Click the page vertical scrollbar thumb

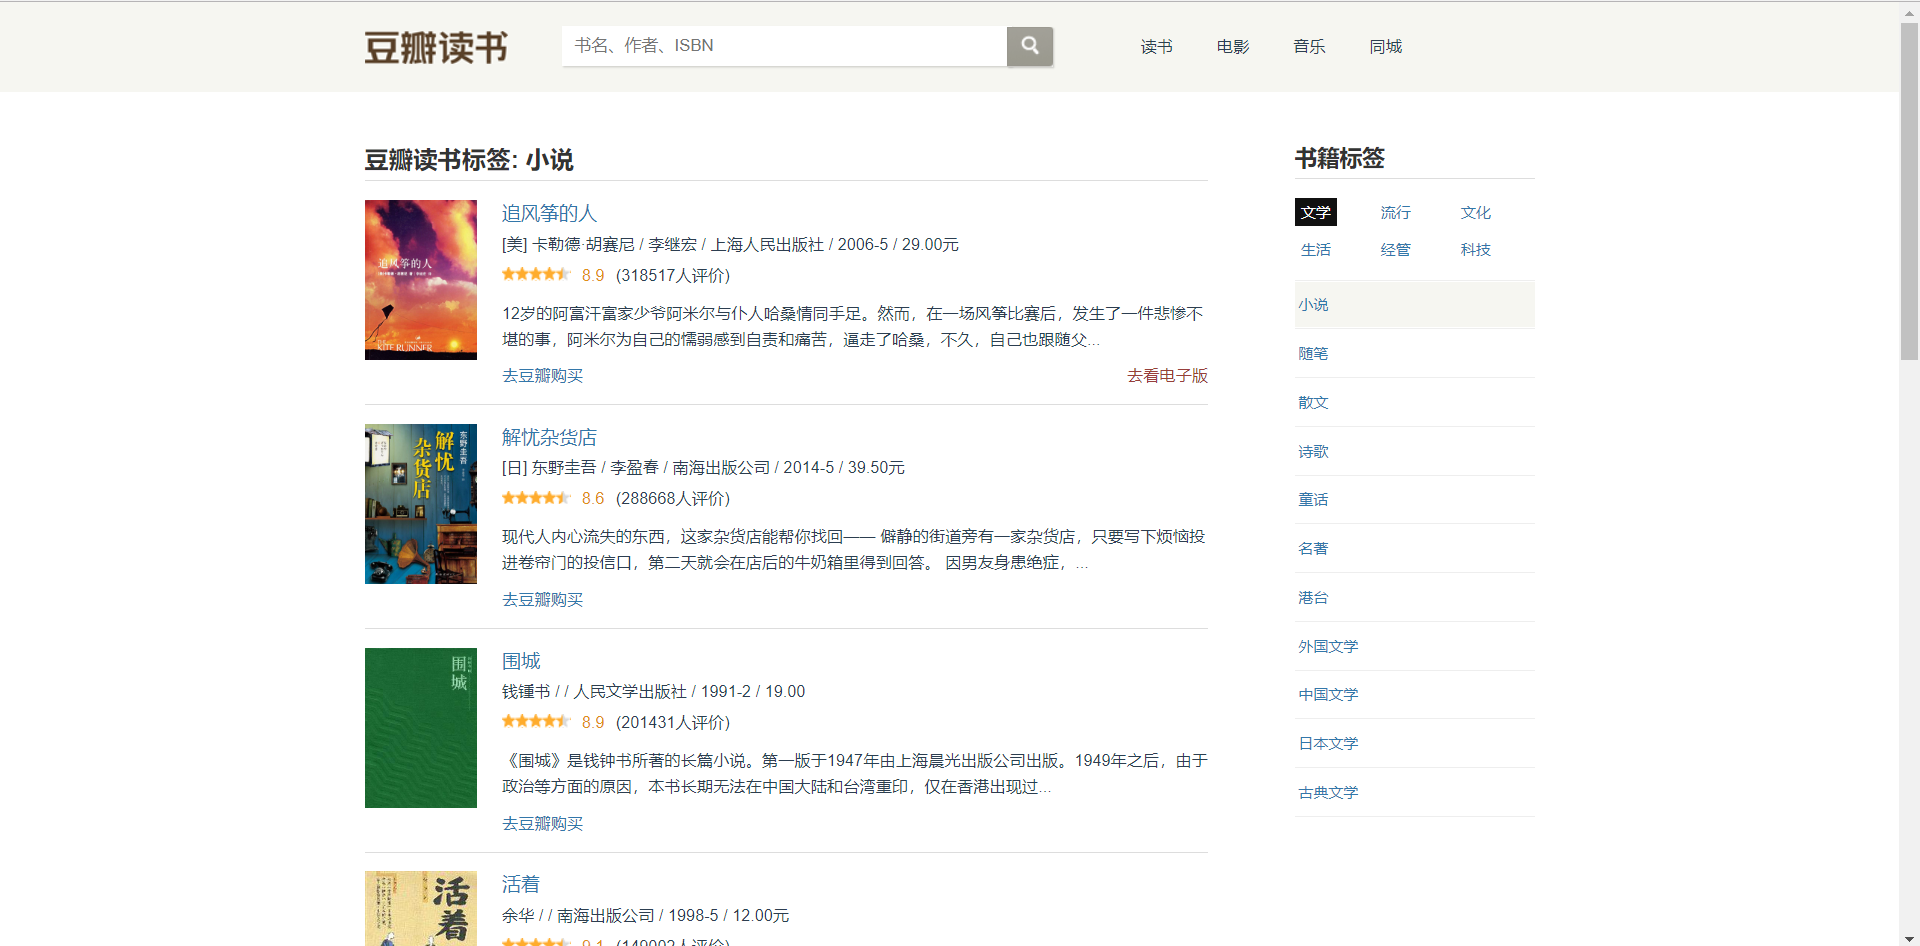click(x=1909, y=190)
